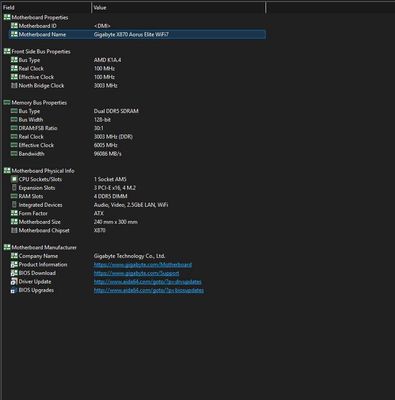This screenshot has height=400, width=395.
Task: Click the Integrated Devices row icon
Action: point(14,205)
